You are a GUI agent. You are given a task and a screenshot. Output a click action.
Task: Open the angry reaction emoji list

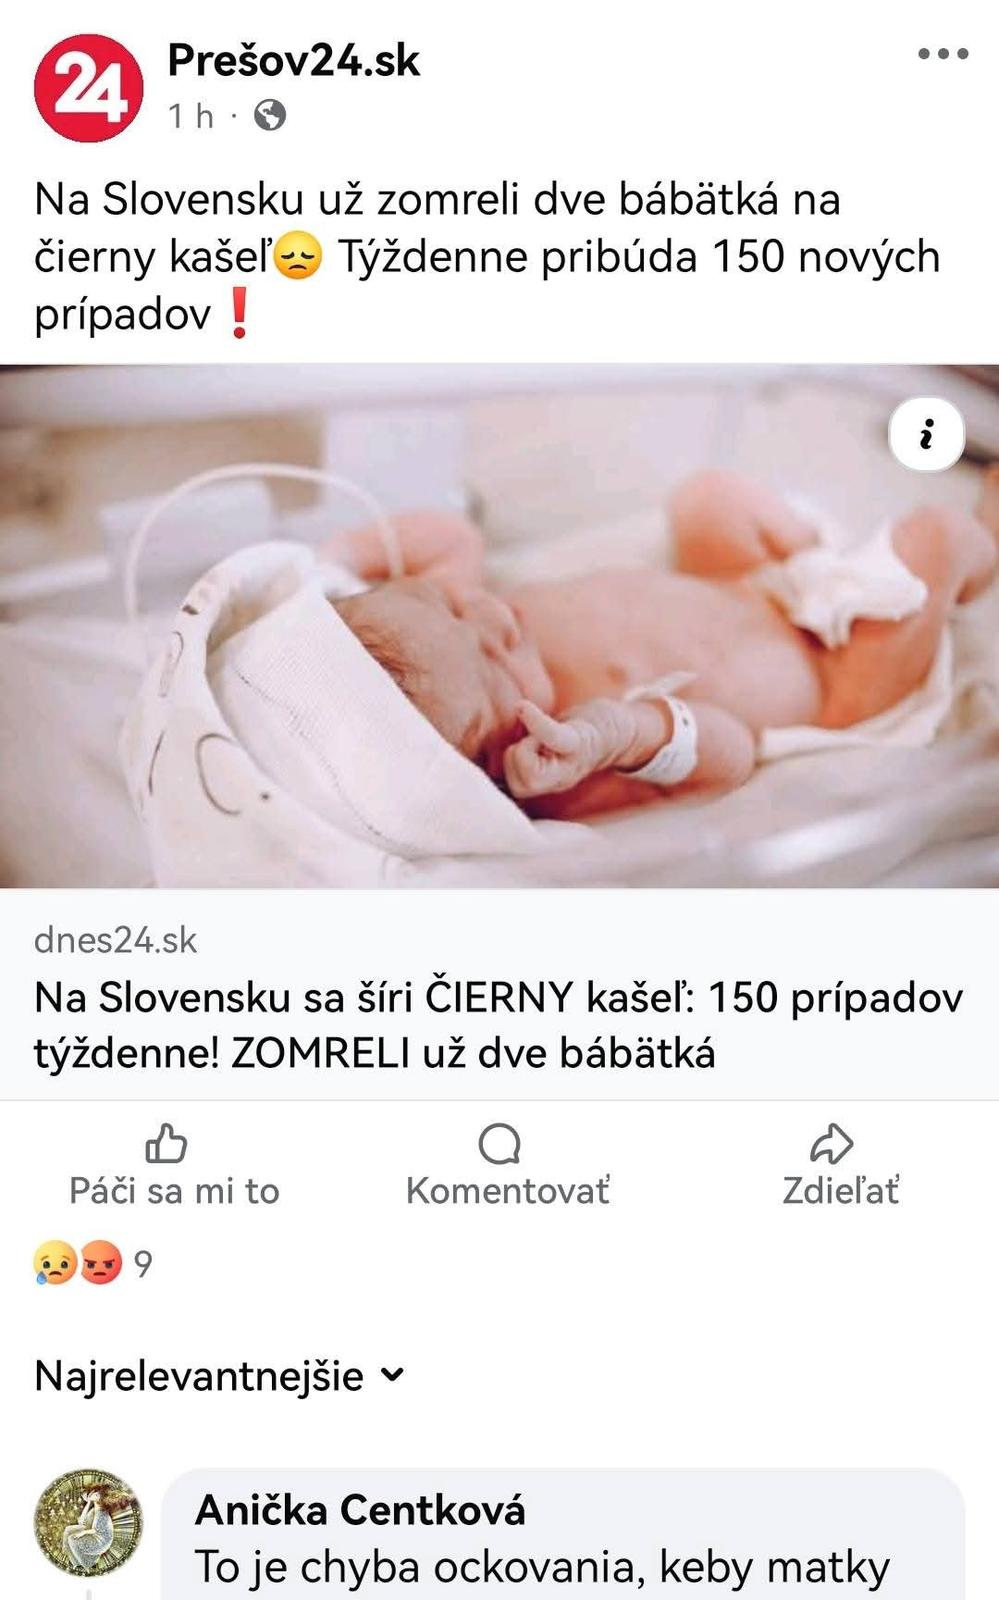[100, 1264]
